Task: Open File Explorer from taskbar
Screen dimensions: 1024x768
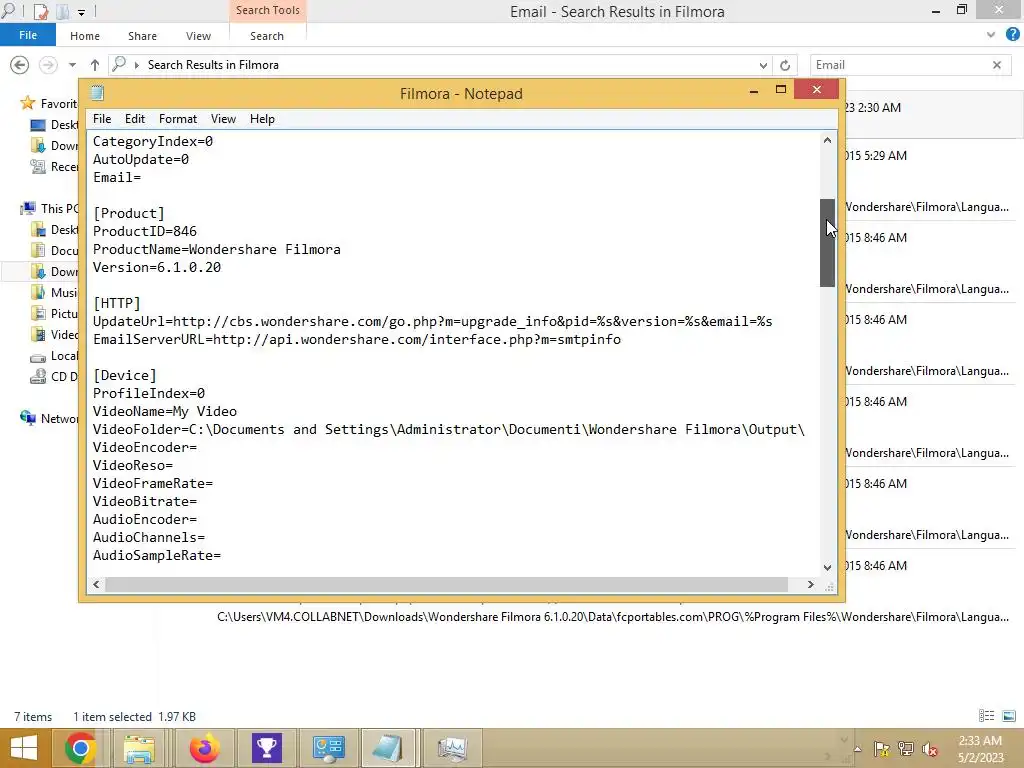Action: click(139, 748)
